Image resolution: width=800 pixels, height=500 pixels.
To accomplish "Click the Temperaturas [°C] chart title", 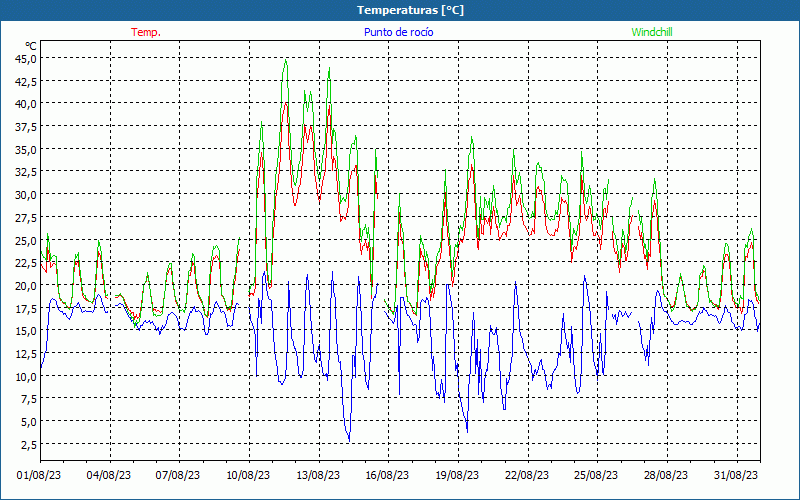I will 410,10.
